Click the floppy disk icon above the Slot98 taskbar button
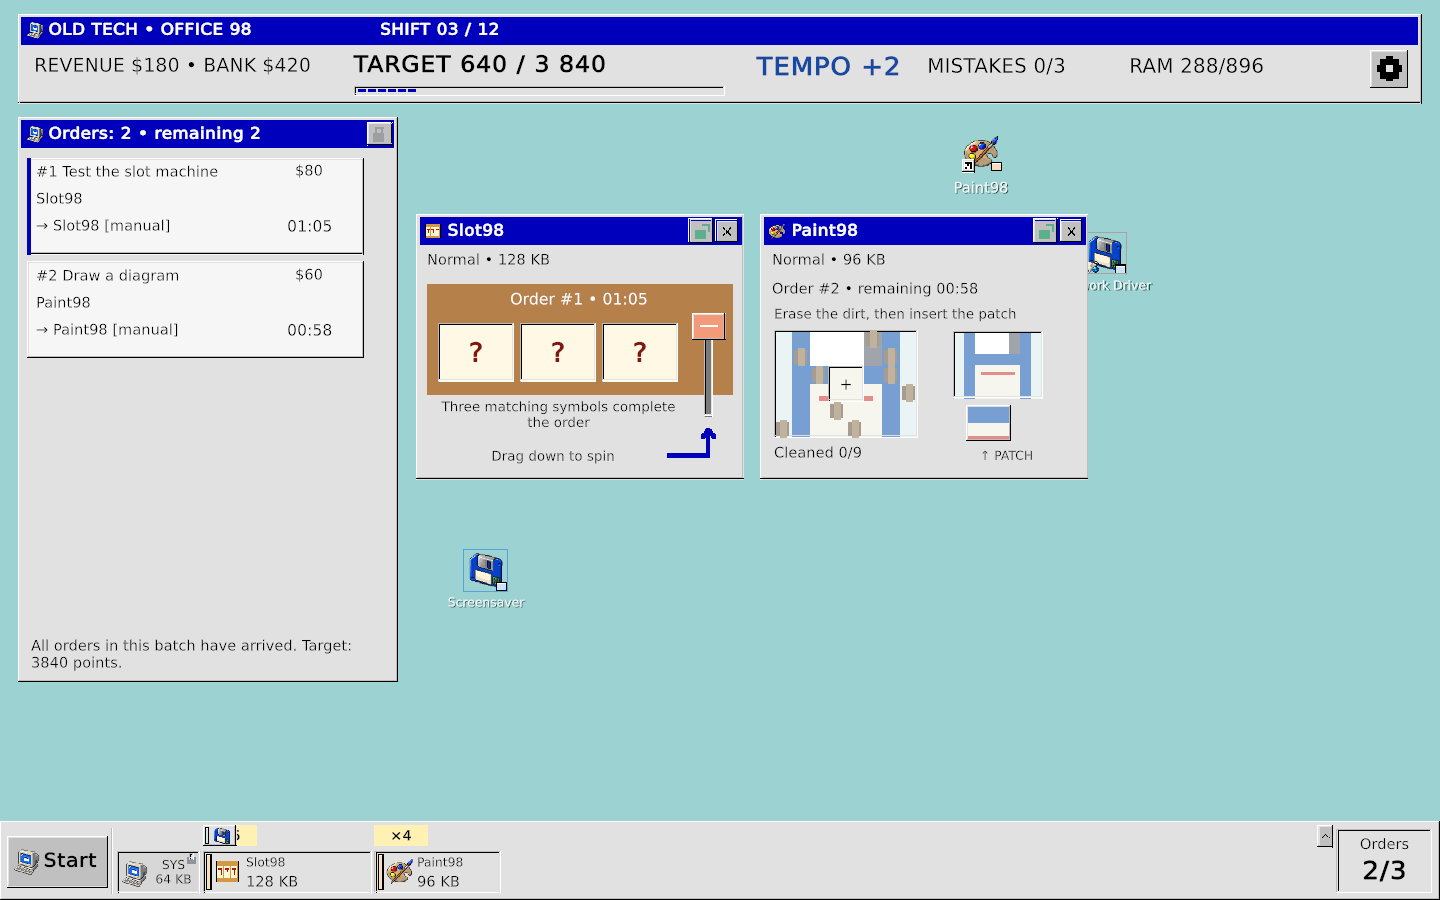The width and height of the screenshot is (1440, 900). [222, 835]
